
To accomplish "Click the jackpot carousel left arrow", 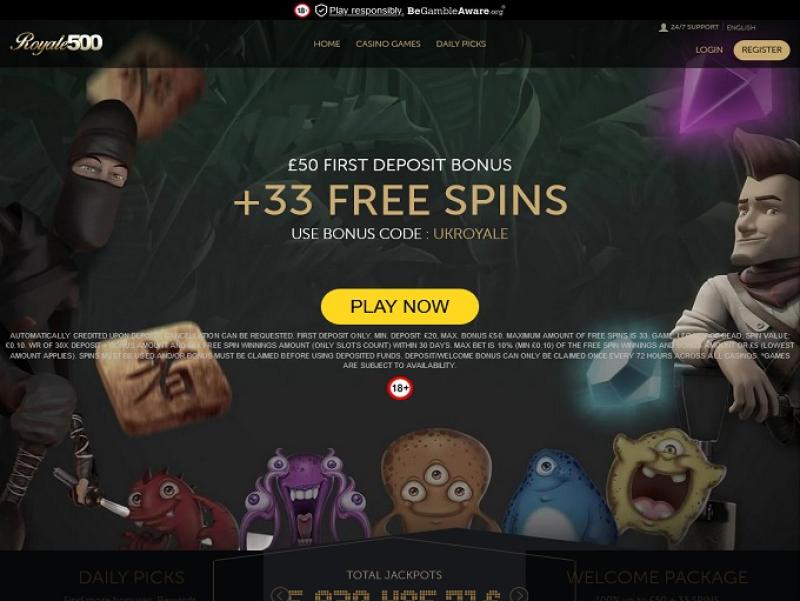I will pyautogui.click(x=279, y=594).
